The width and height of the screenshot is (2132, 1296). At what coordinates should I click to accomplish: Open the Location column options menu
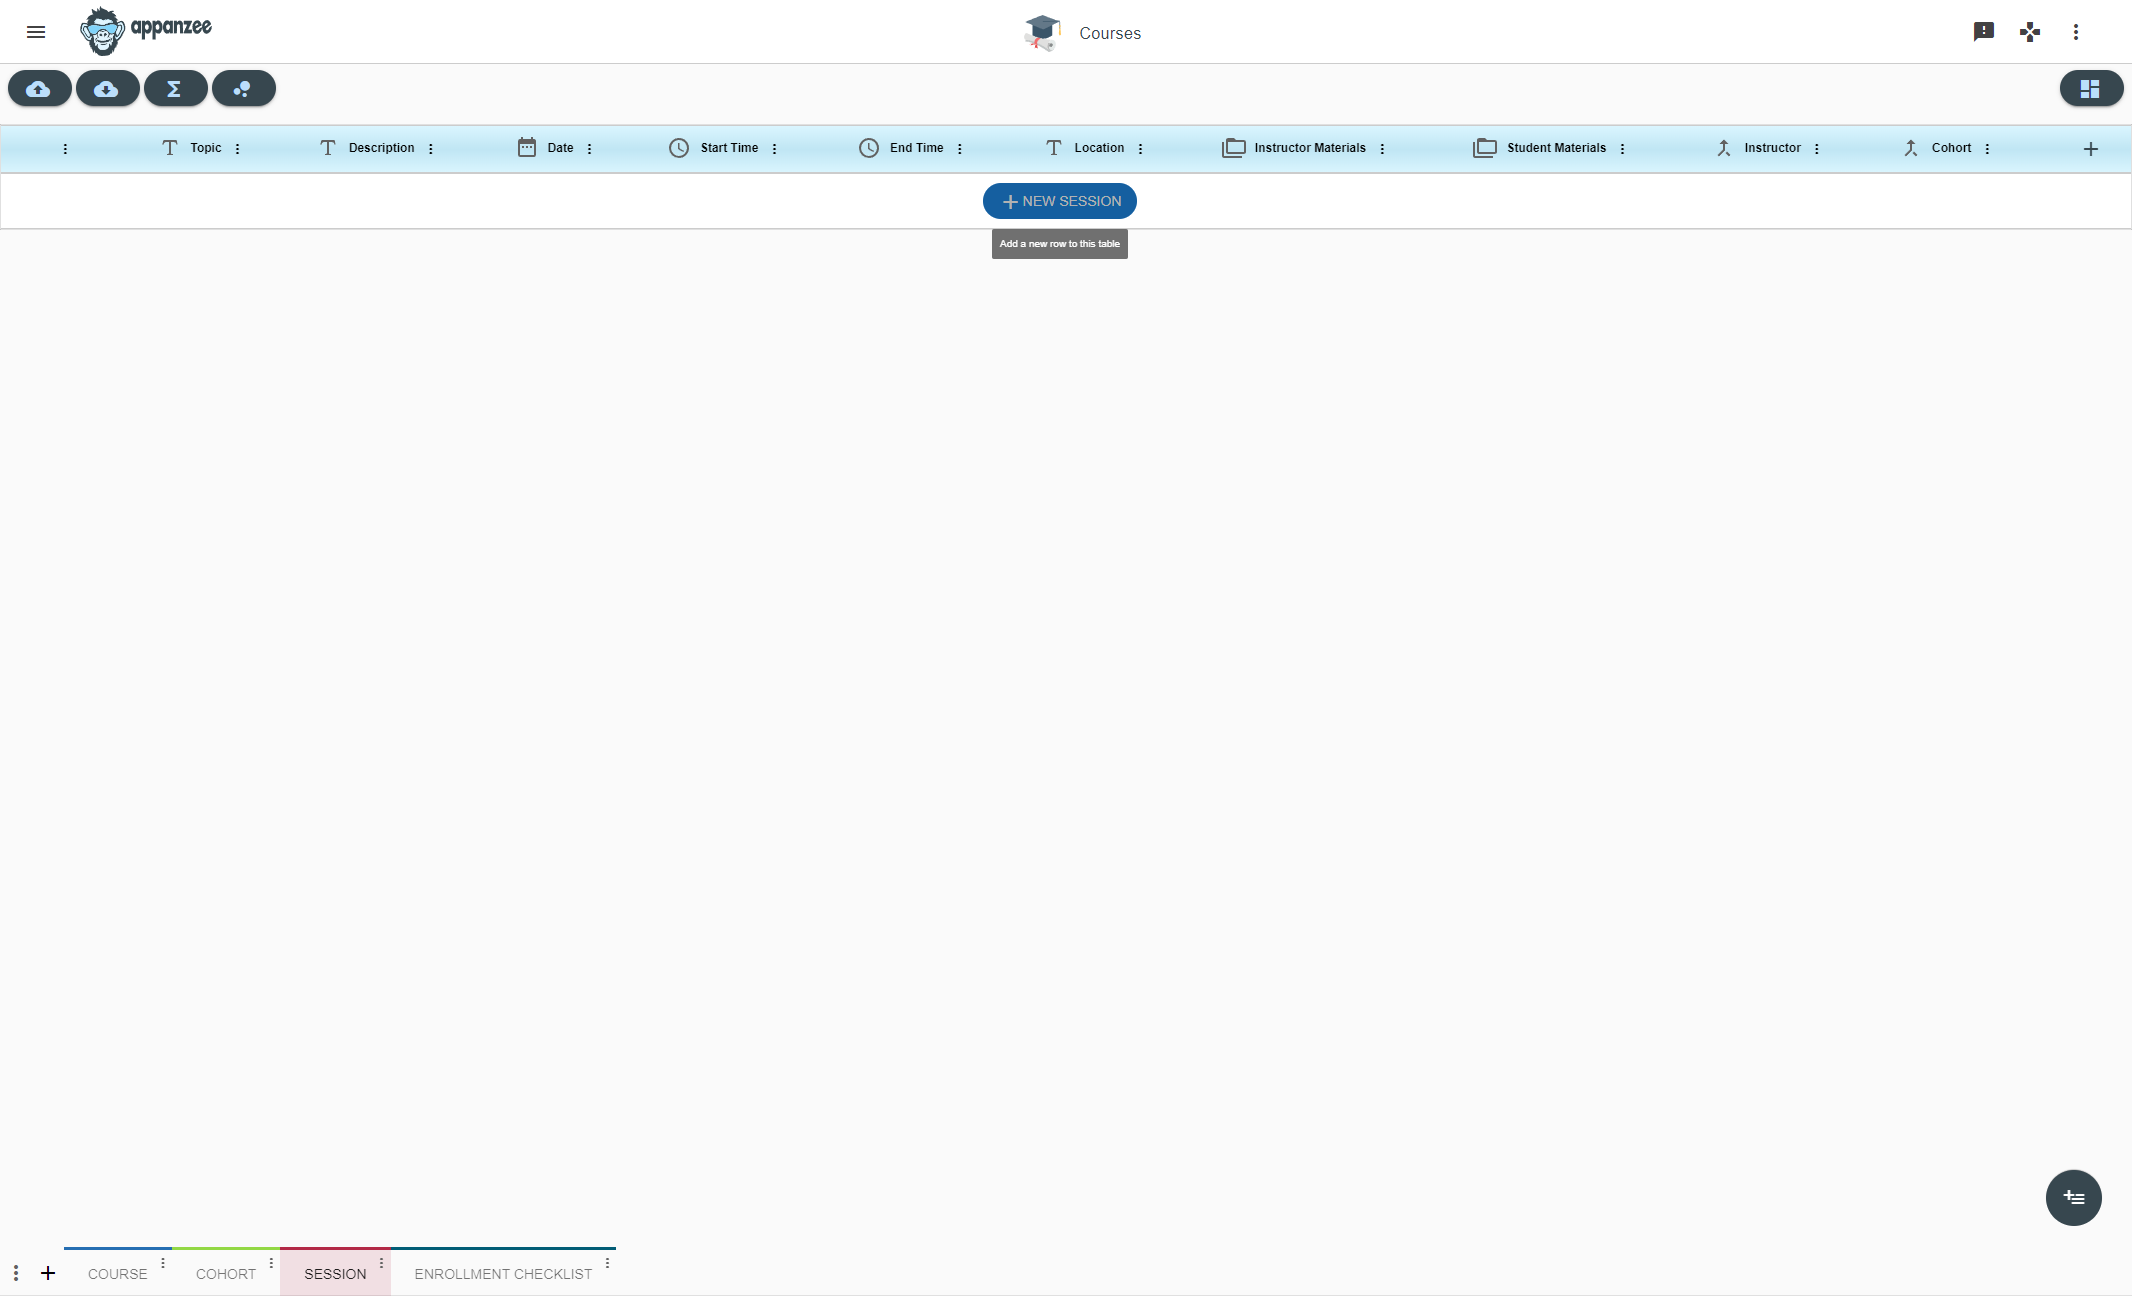tap(1140, 149)
